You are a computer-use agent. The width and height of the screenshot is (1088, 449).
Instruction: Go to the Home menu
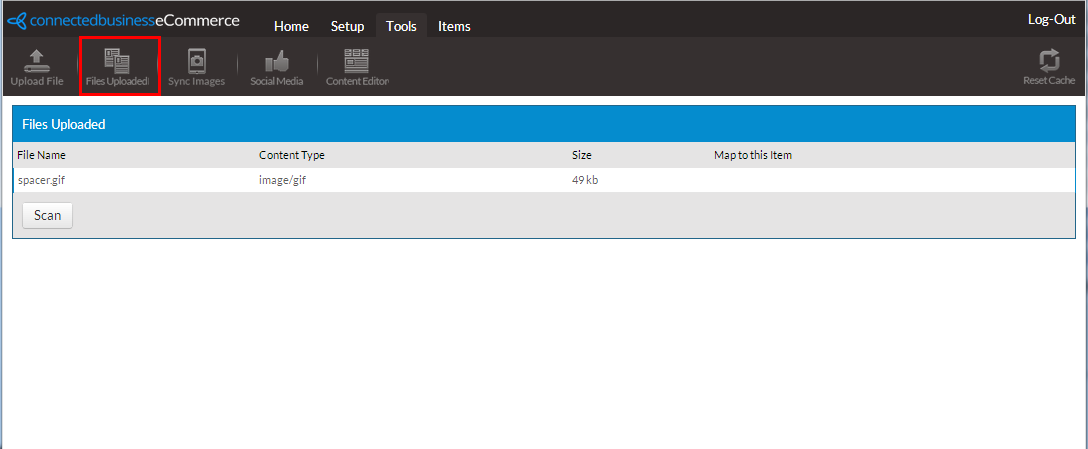(291, 26)
